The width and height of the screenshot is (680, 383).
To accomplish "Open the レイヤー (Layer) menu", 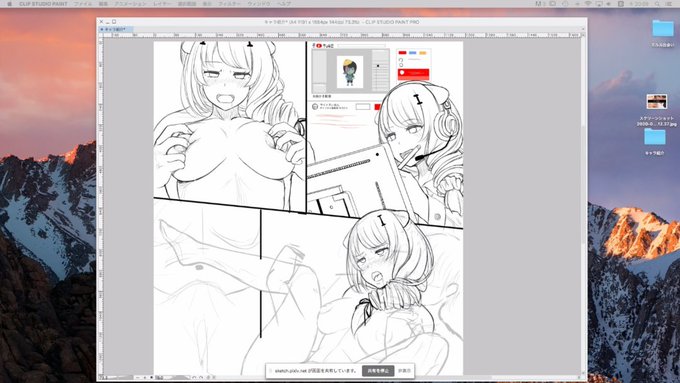I will tap(162, 3).
